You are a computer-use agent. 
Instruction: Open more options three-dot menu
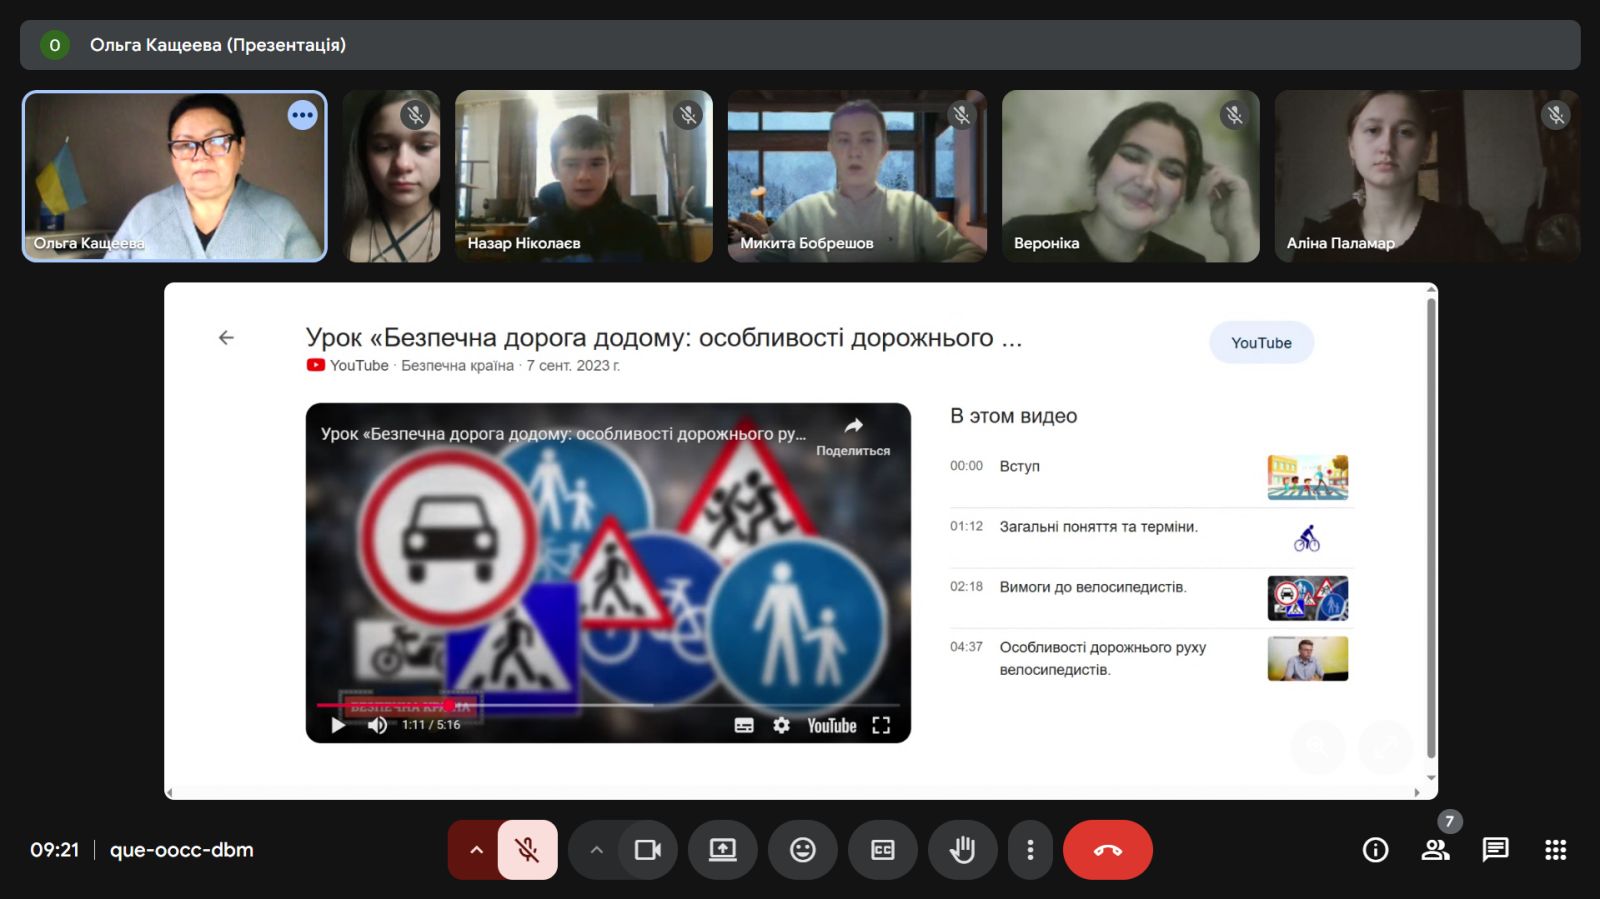[x=1030, y=850]
